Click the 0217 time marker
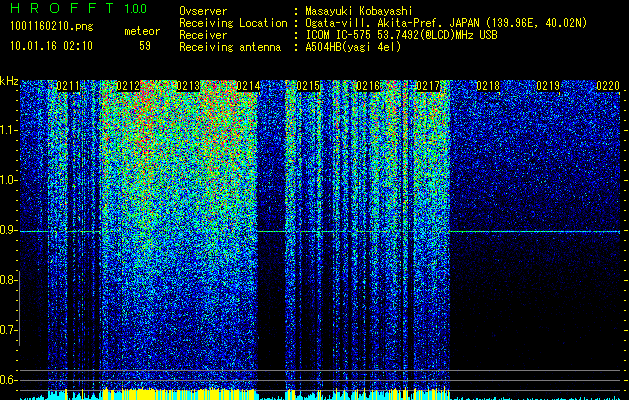The height and width of the screenshot is (400, 629). (x=428, y=86)
